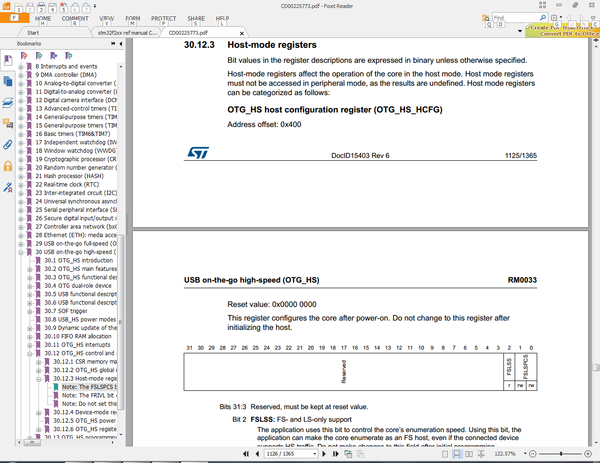Viewport: 600px width, 463px height.
Task: Open the Digital signatures panel
Action: click(8, 187)
